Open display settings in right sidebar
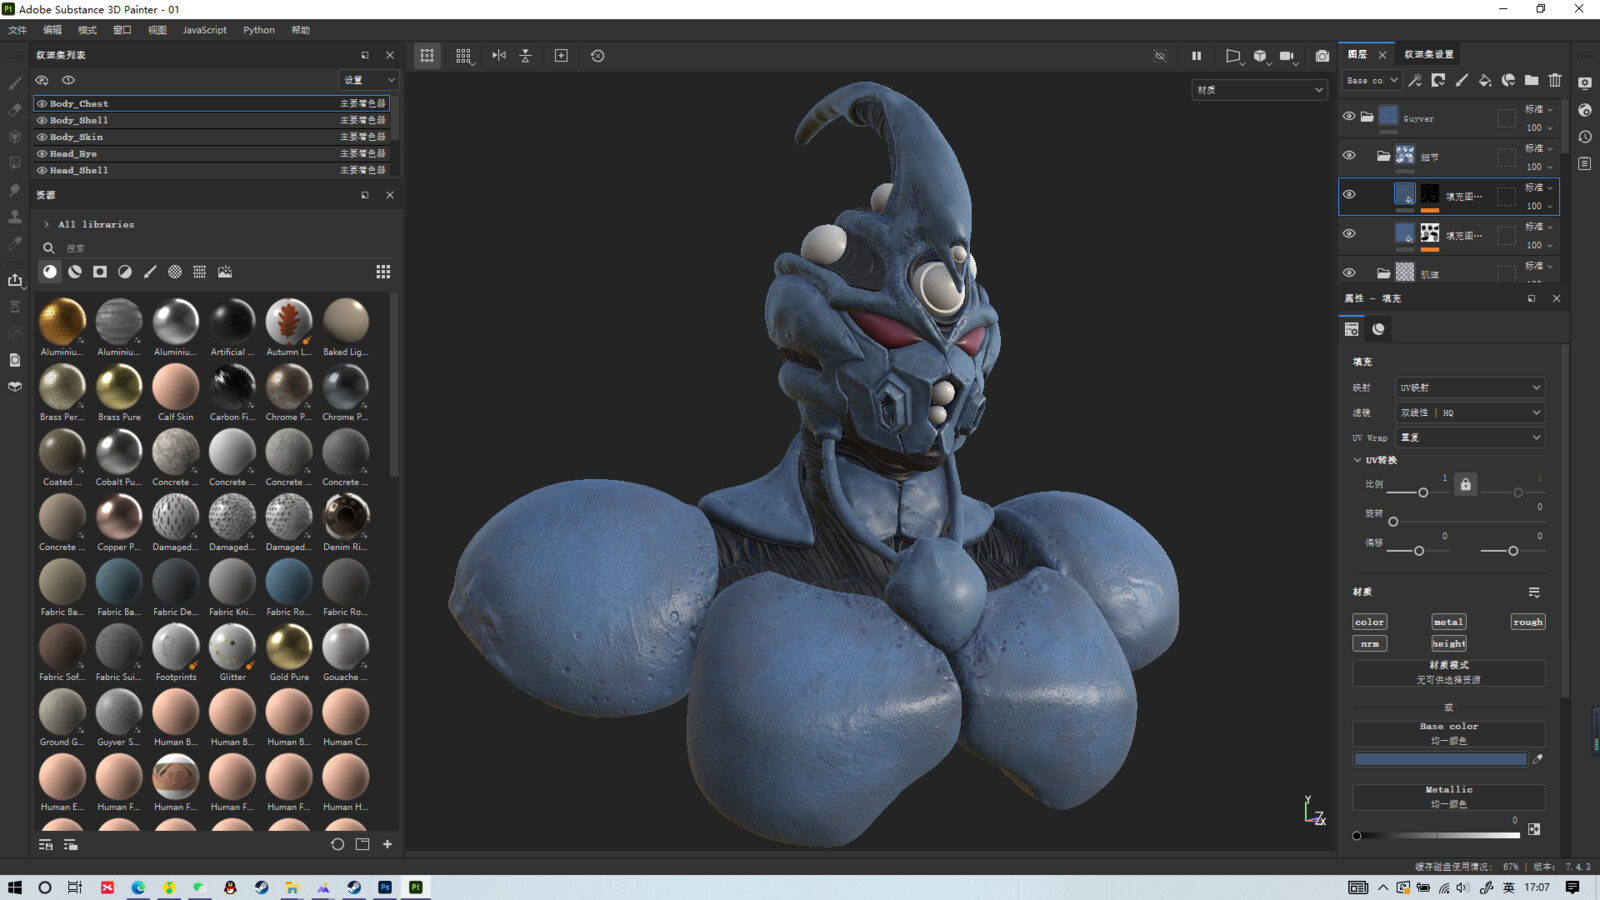The height and width of the screenshot is (900, 1600). (x=1585, y=83)
